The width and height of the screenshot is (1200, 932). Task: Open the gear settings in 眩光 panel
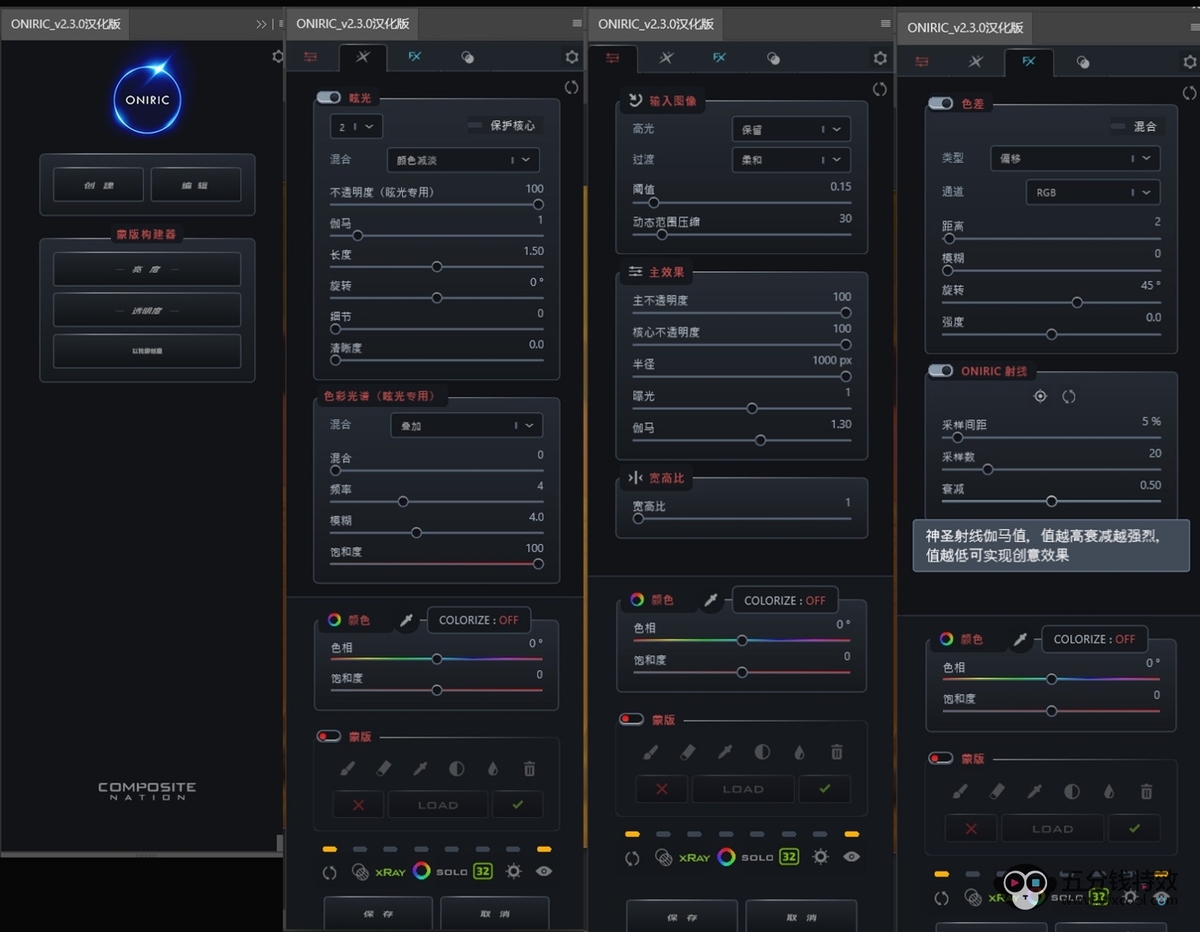pos(572,58)
